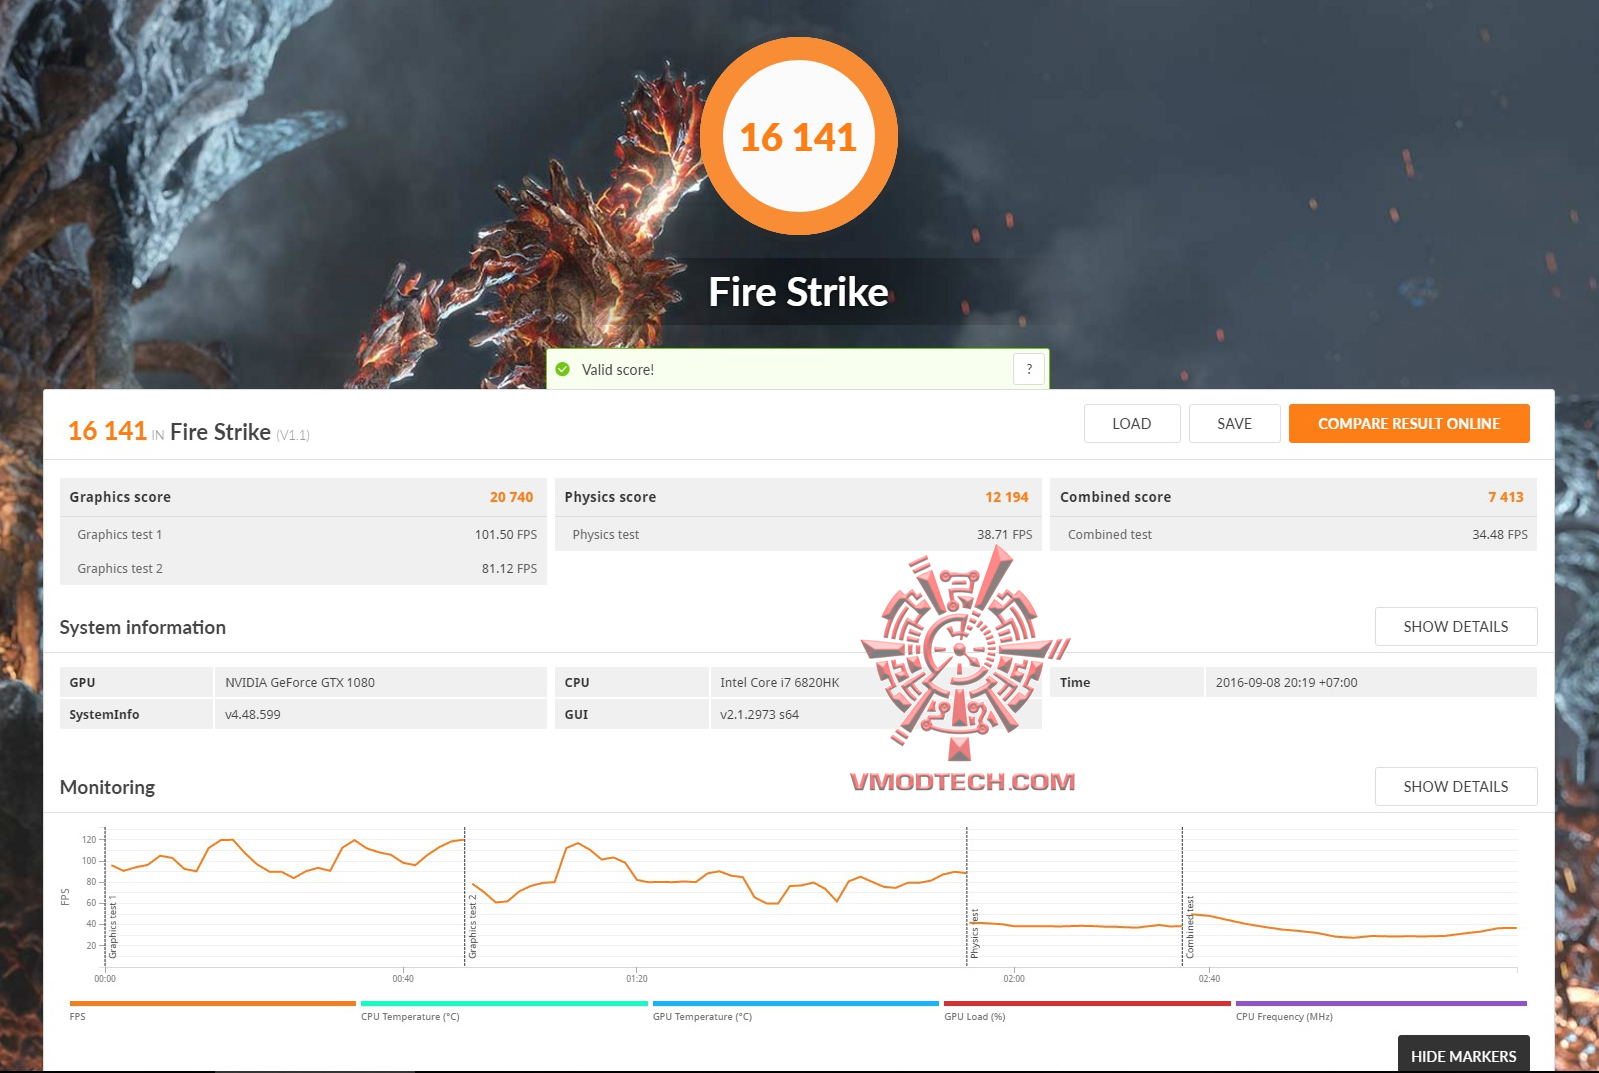
Task: Click the 81.12 FPS value
Action: pyautogui.click(x=509, y=569)
